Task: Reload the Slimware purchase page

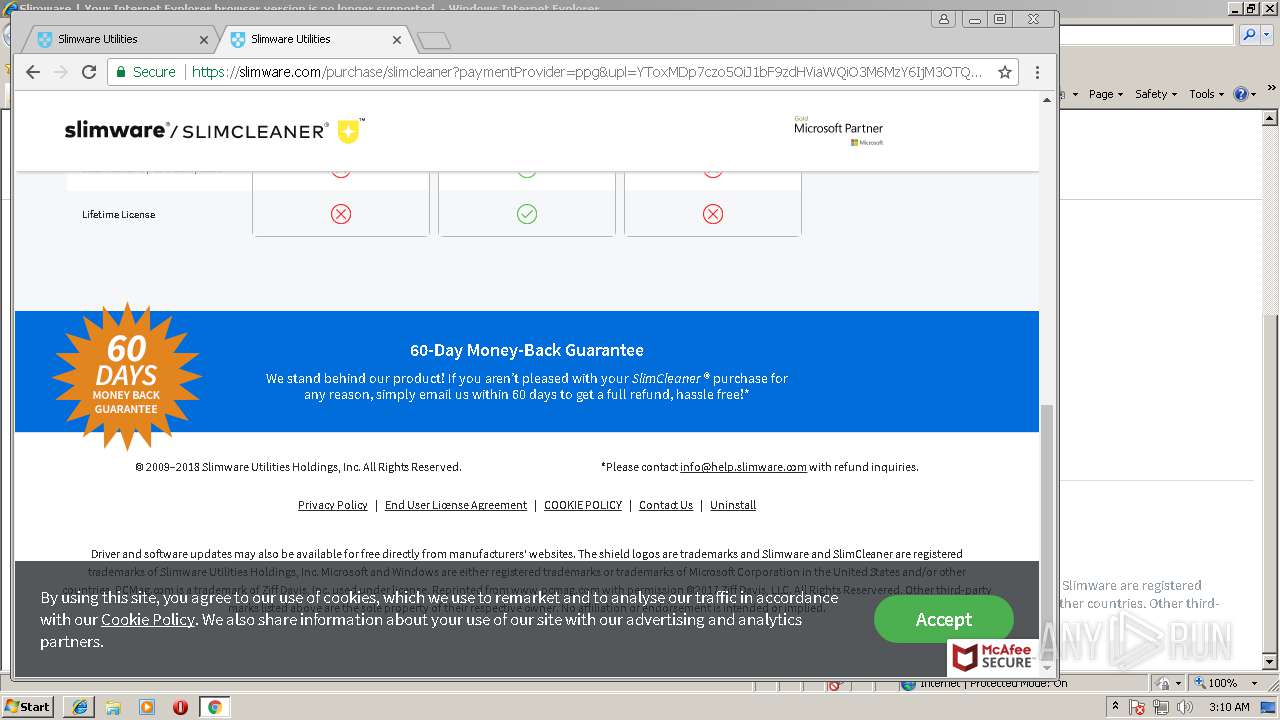Action: (88, 72)
